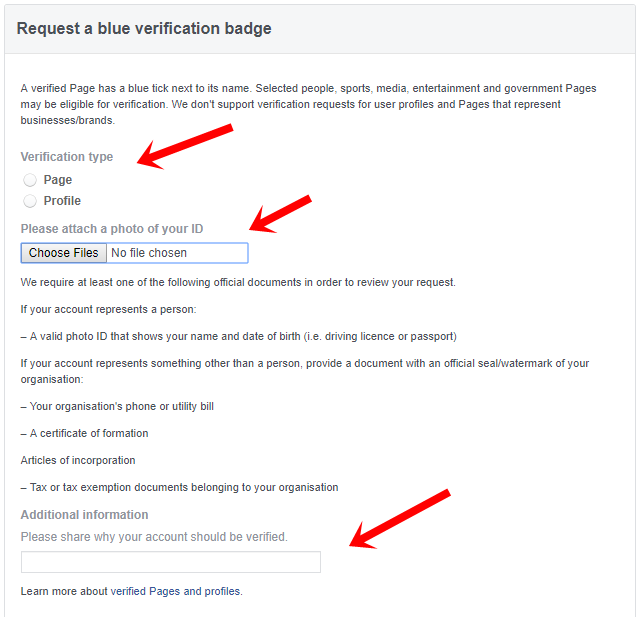
Task: Click the red arrow pointing at the ID photo label
Action: pyautogui.click(x=280, y=213)
